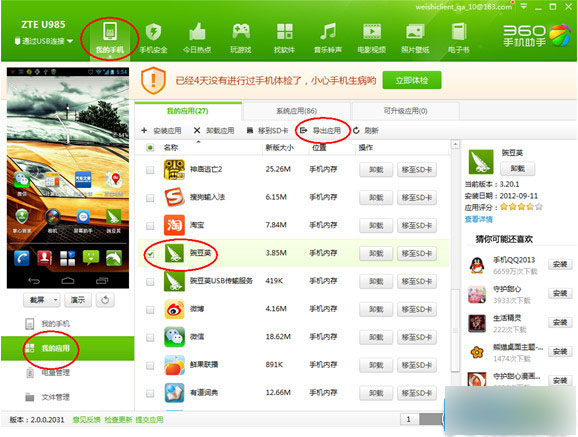Click the 360手机助手 logo

[x=537, y=36]
